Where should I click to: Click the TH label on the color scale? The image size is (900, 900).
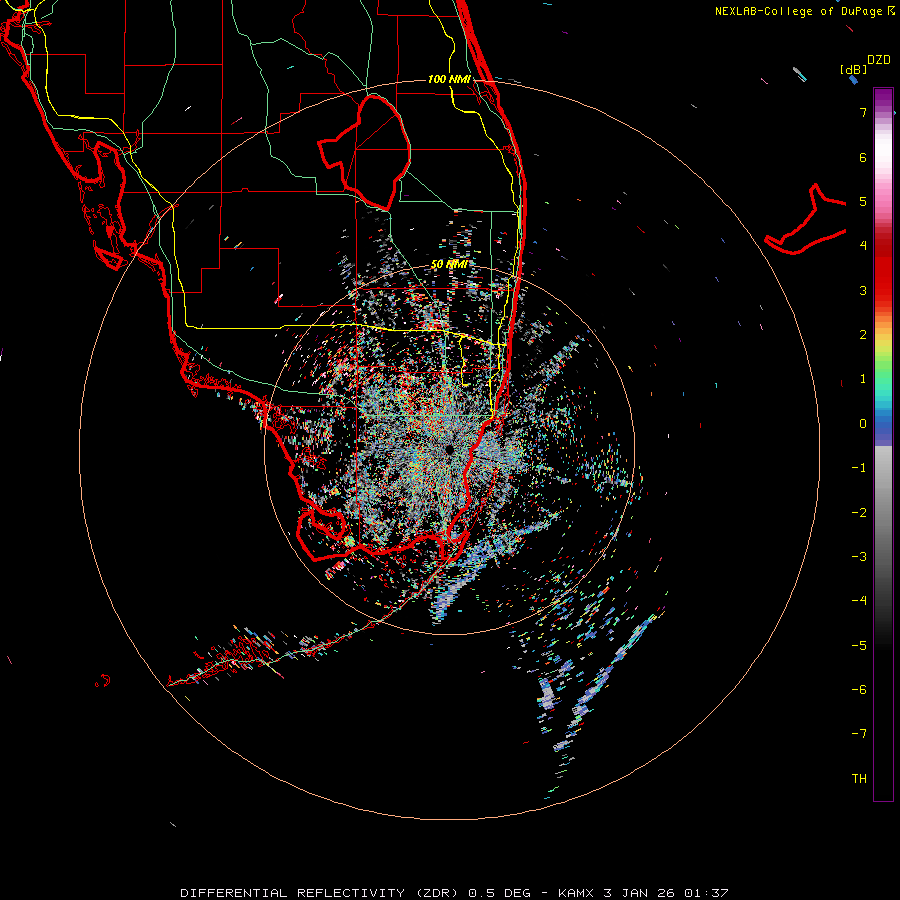859,779
